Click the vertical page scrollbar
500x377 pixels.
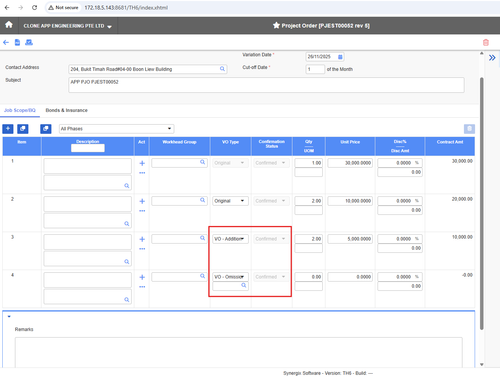(x=482, y=203)
